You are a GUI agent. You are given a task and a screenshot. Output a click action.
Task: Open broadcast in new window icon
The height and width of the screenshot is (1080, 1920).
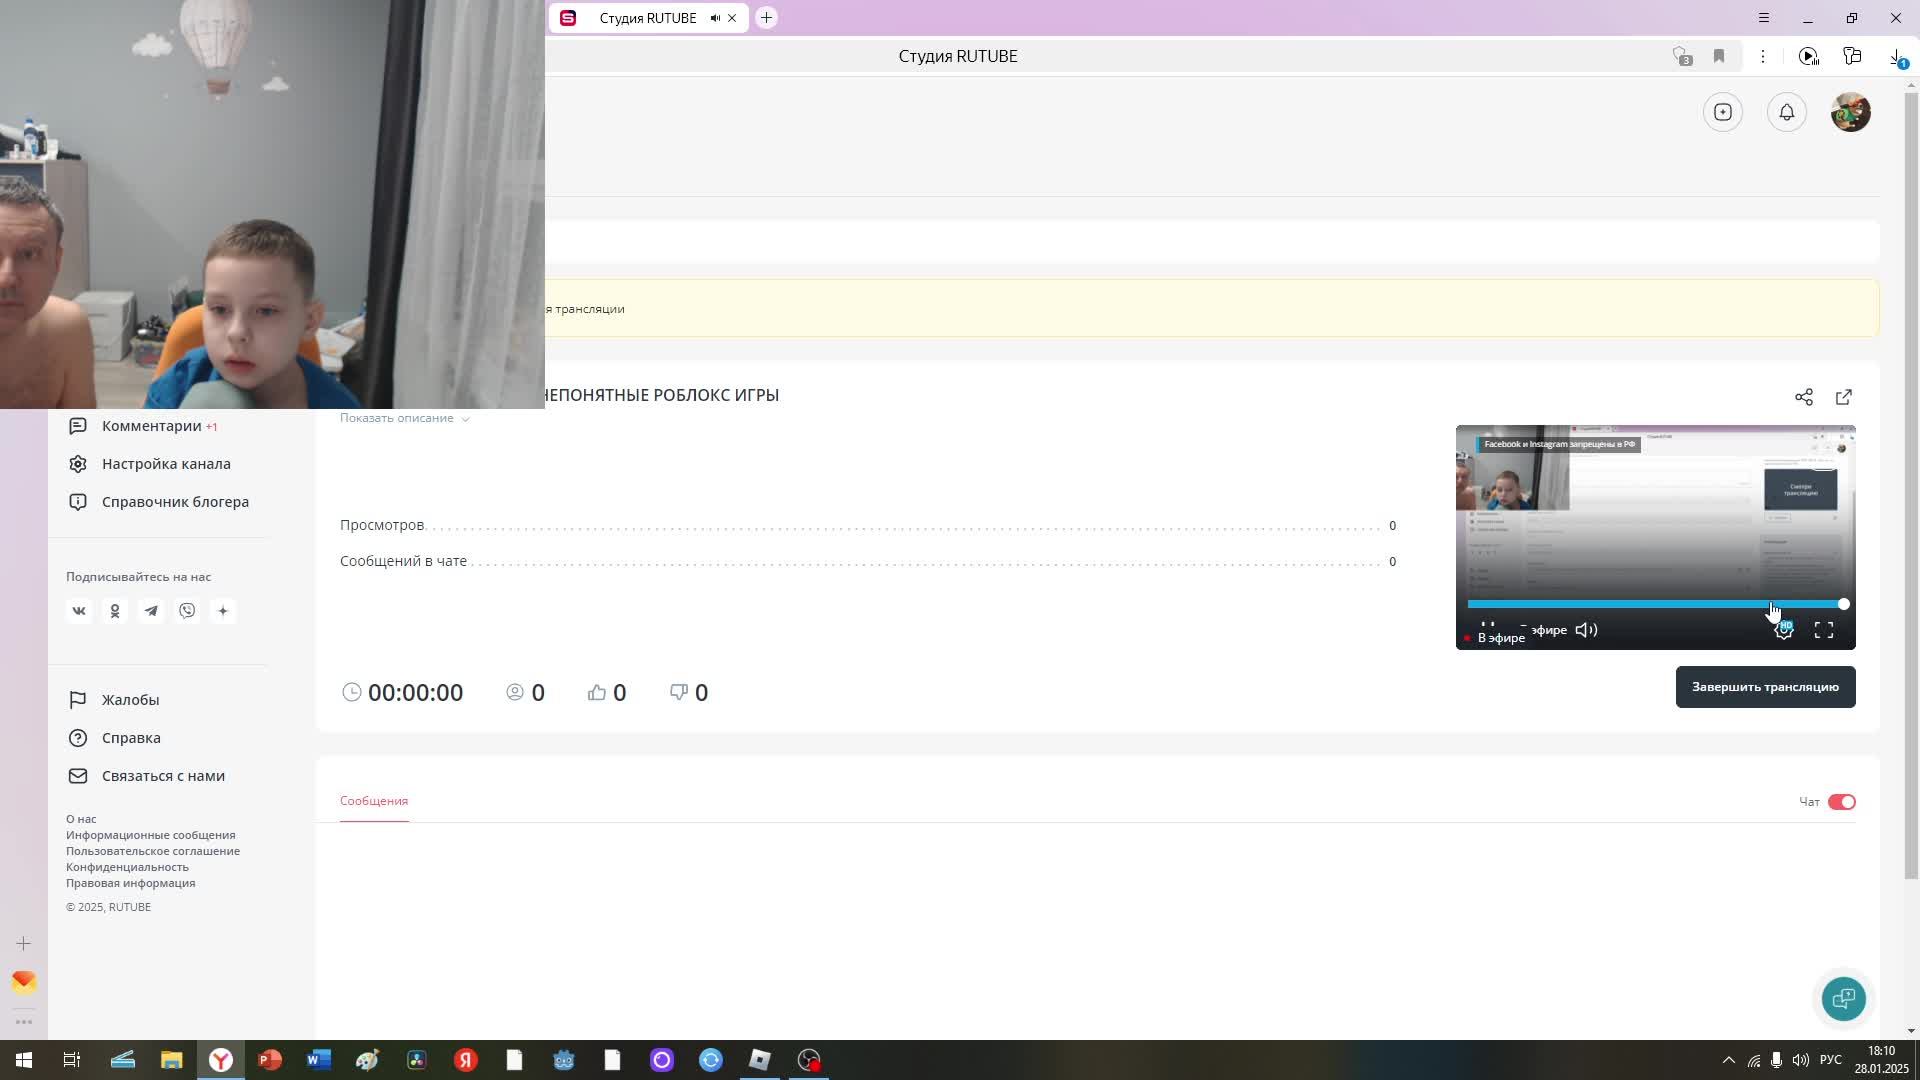(x=1844, y=397)
